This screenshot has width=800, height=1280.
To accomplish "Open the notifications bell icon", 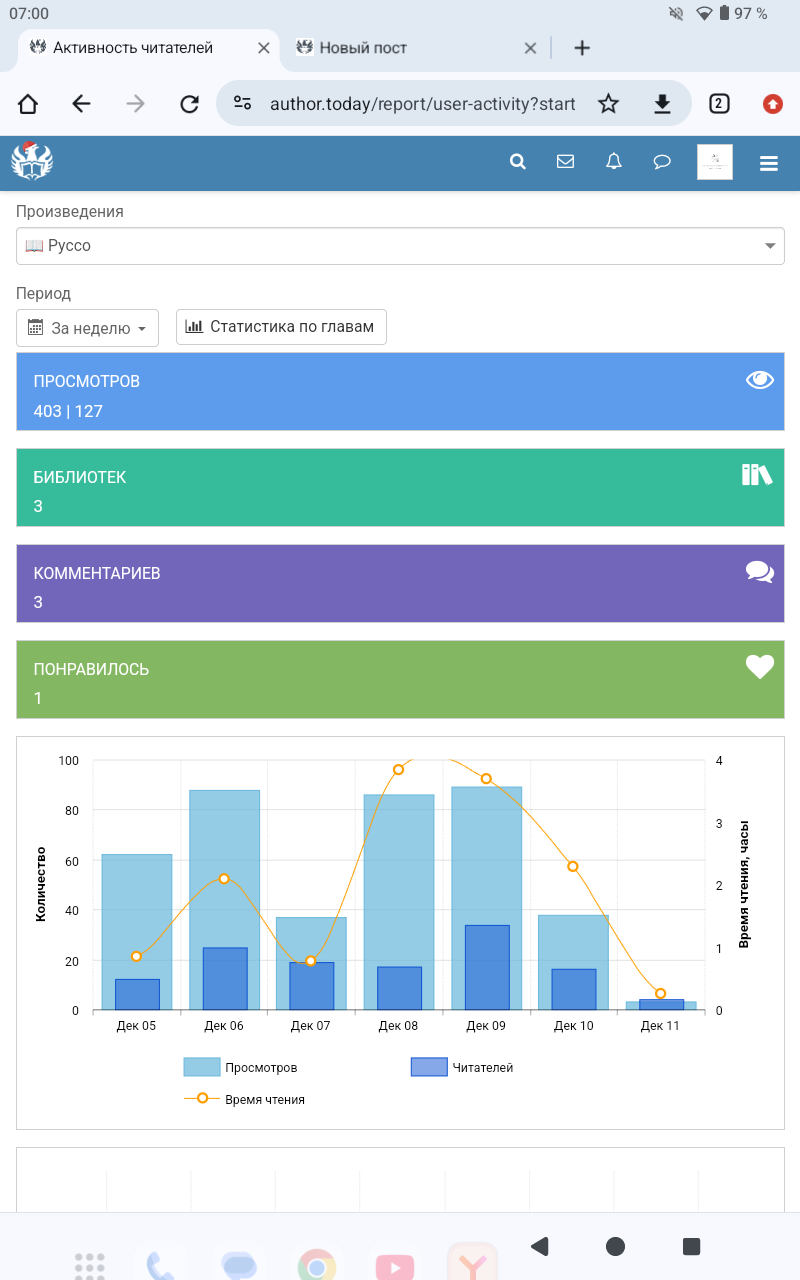I will point(614,162).
